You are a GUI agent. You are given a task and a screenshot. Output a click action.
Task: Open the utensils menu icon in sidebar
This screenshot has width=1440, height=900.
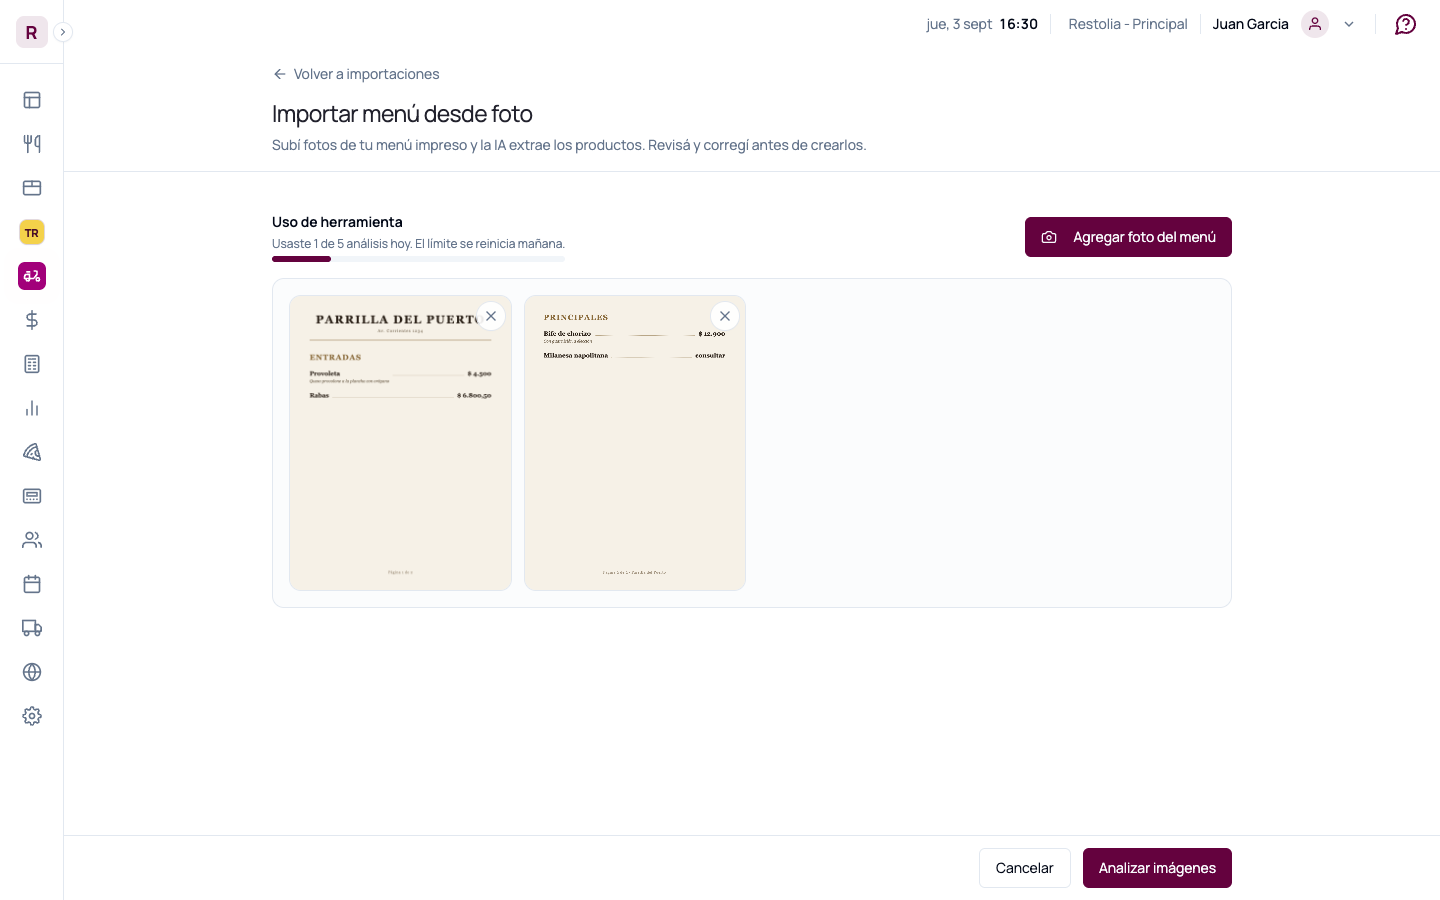click(x=32, y=144)
